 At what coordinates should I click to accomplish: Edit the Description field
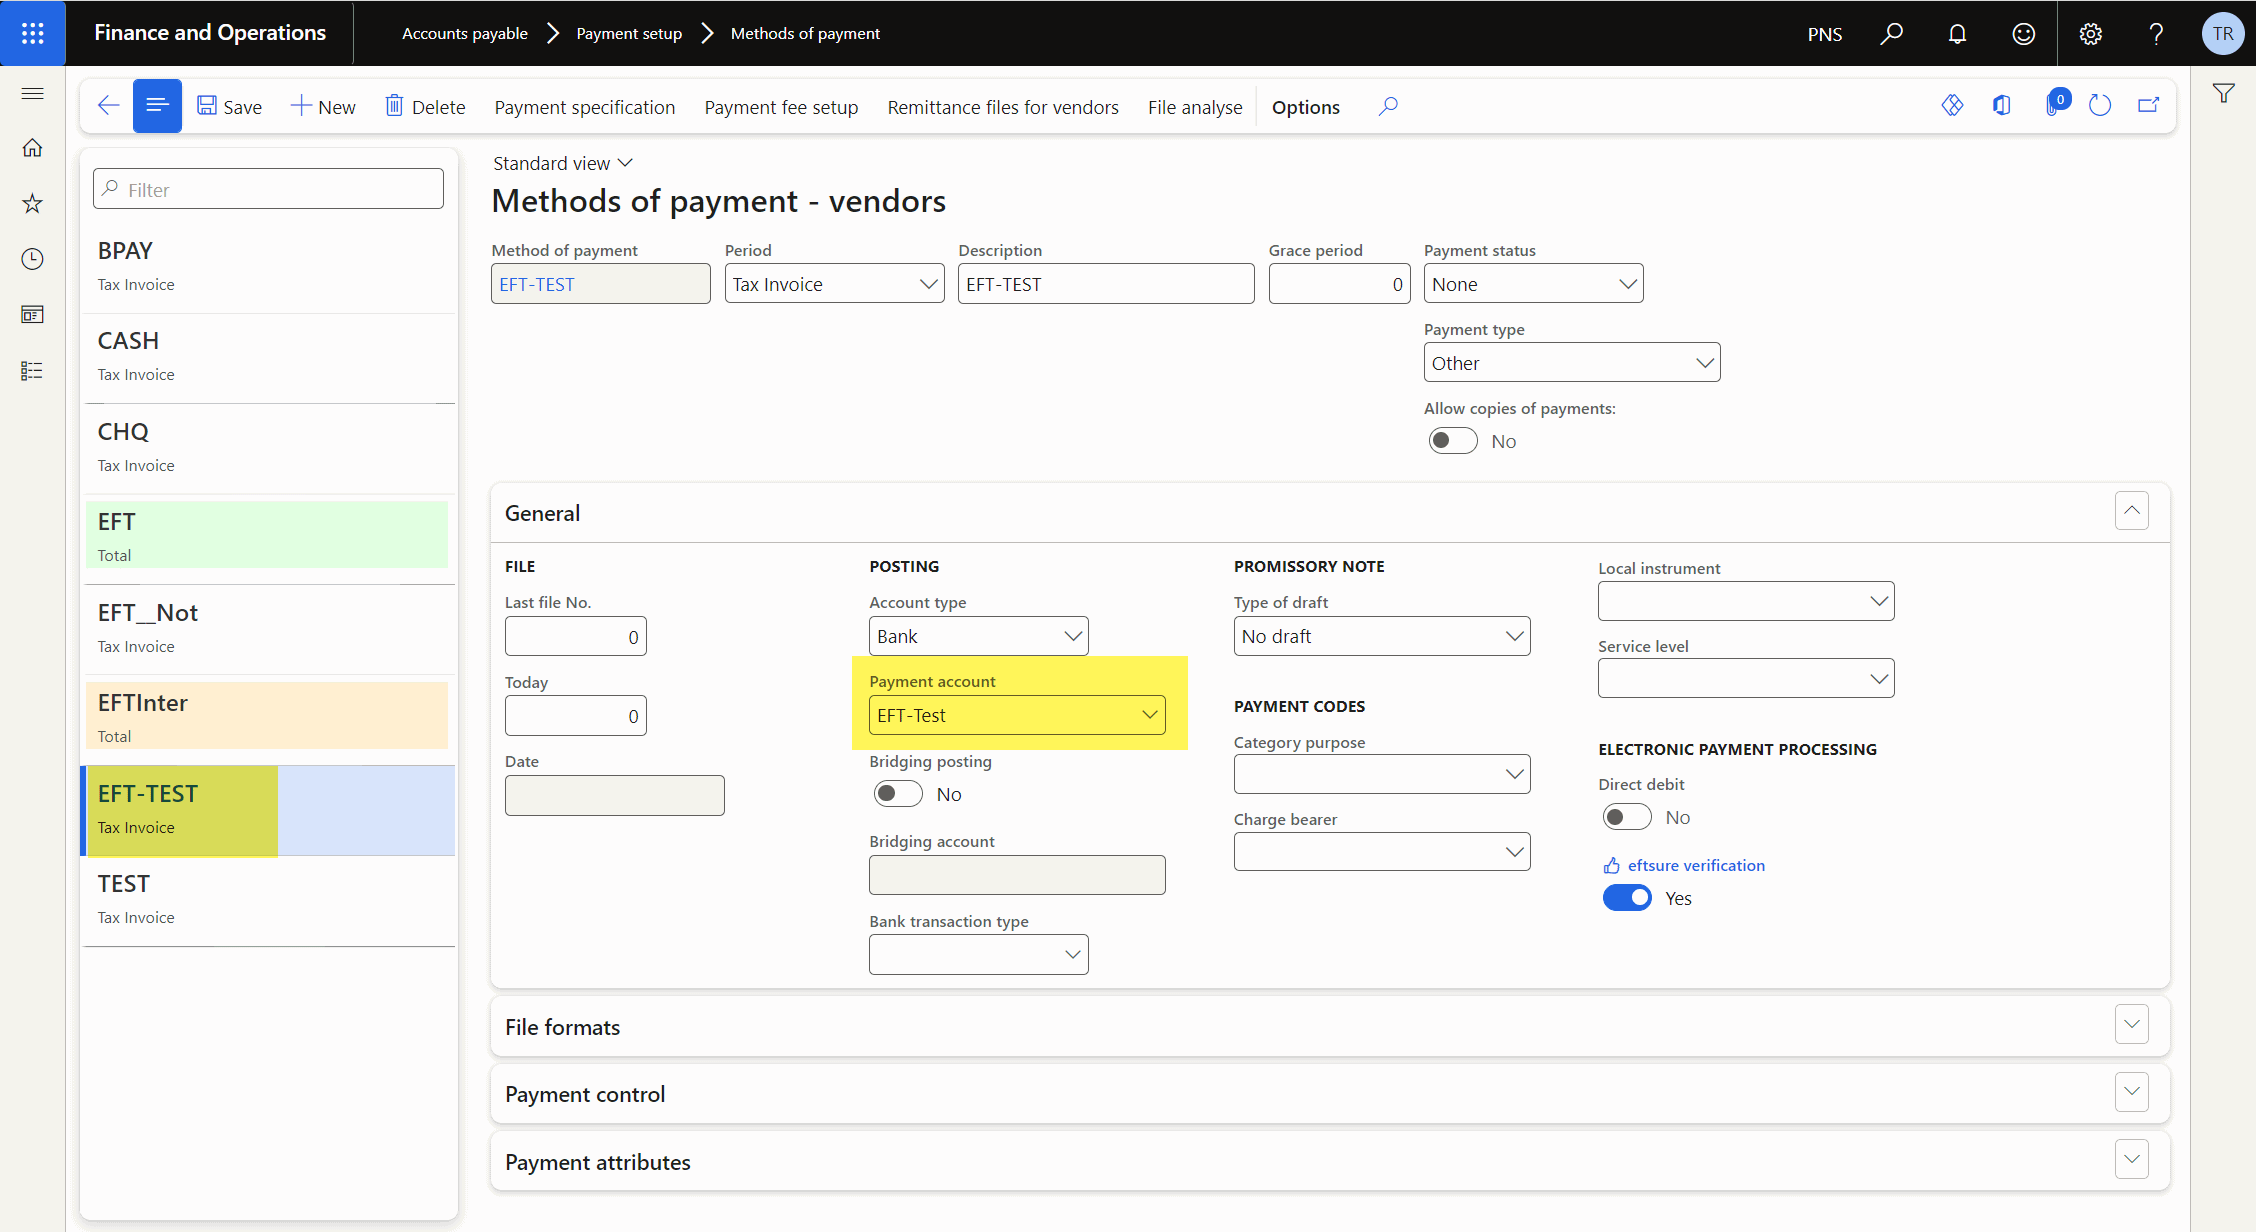point(1106,284)
